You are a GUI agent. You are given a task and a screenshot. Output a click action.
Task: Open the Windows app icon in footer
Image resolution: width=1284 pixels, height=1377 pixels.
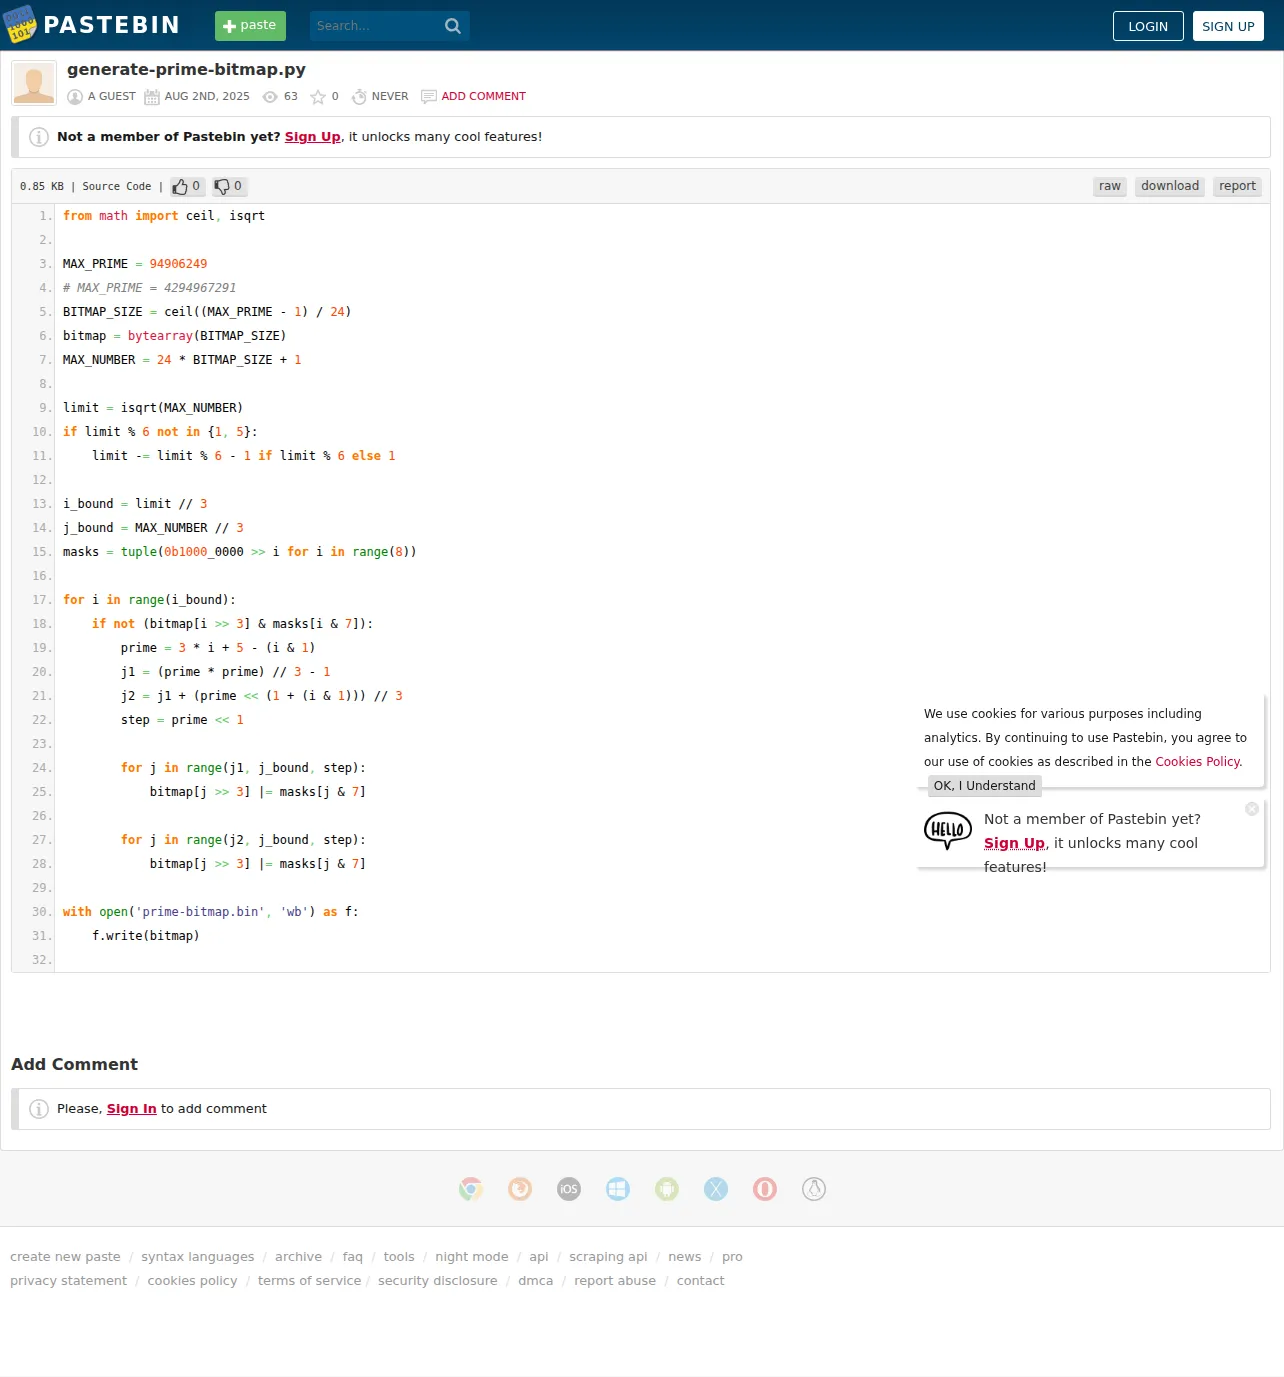pos(618,1189)
